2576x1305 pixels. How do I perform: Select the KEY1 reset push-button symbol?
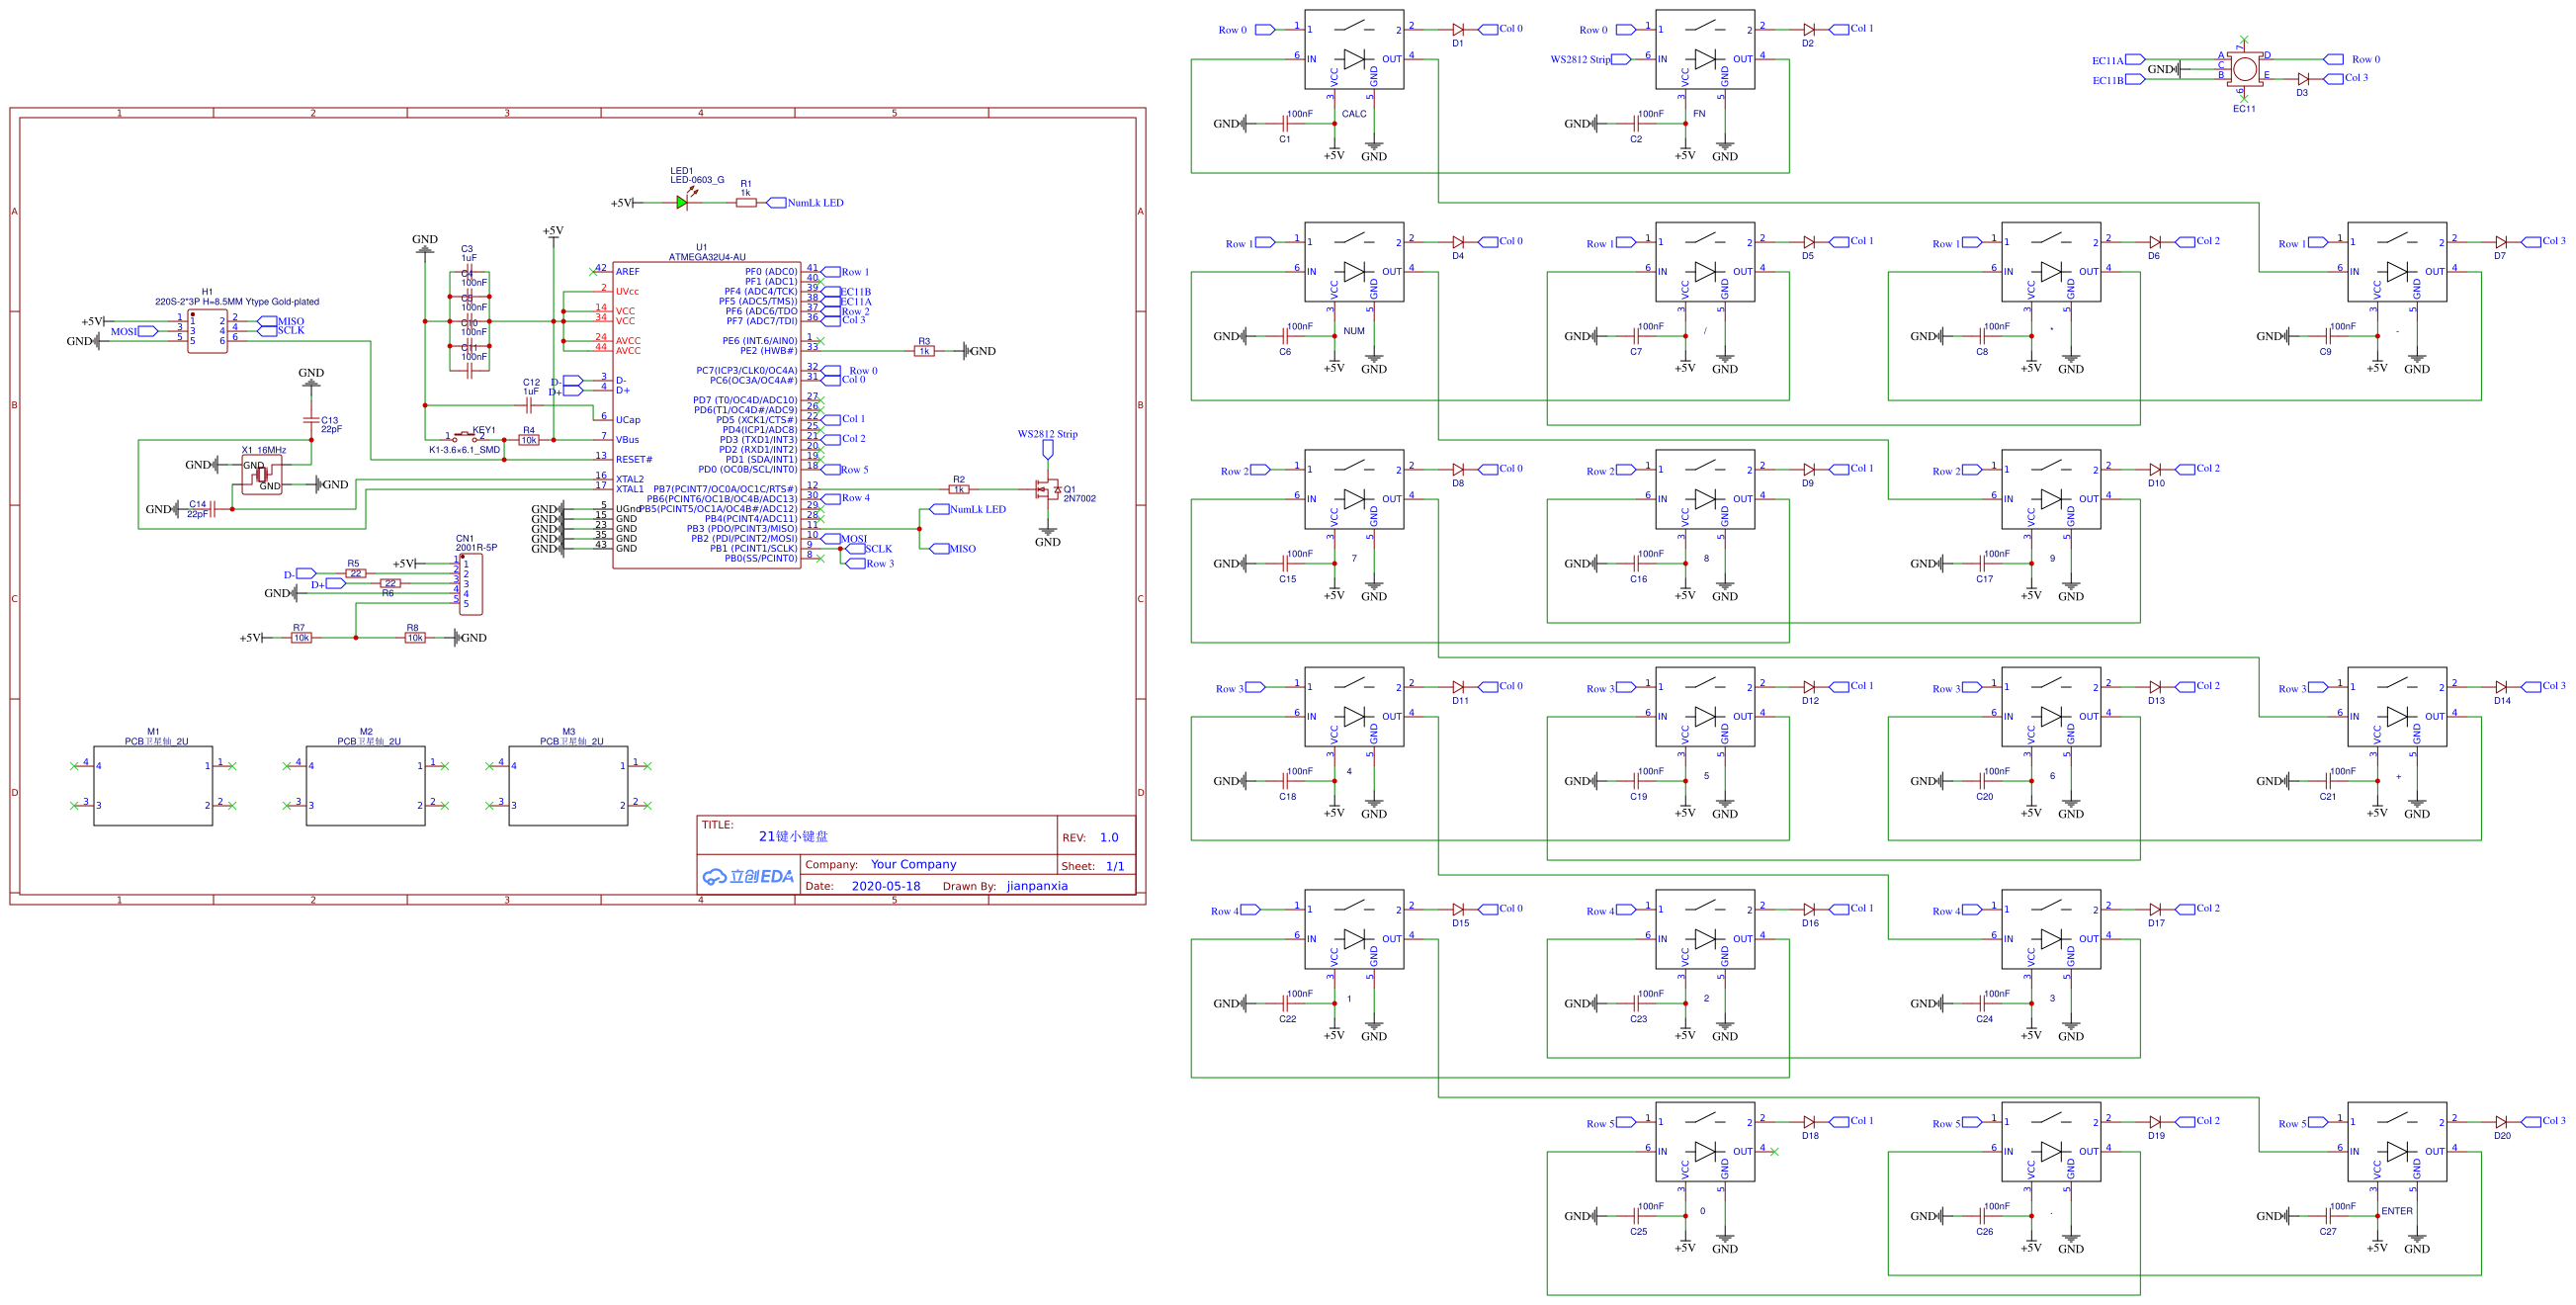pyautogui.click(x=465, y=438)
